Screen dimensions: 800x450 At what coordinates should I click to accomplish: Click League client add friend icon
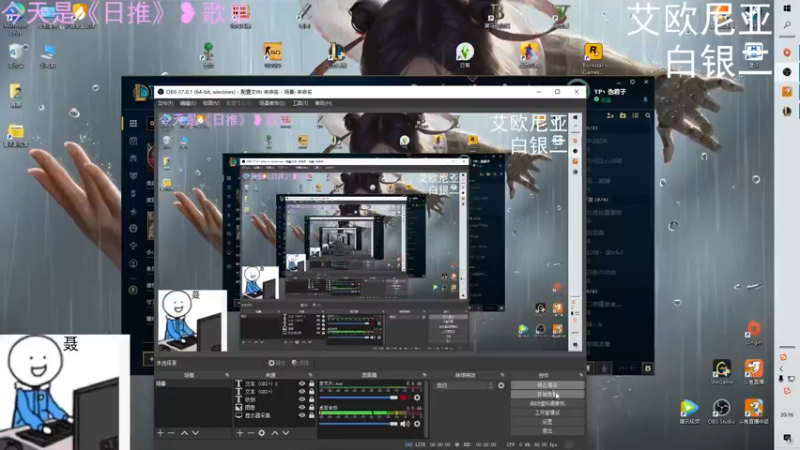[x=610, y=116]
